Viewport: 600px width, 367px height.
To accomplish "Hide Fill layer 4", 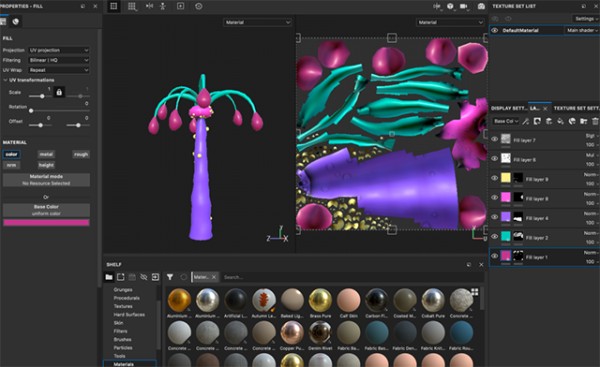I will pyautogui.click(x=494, y=217).
